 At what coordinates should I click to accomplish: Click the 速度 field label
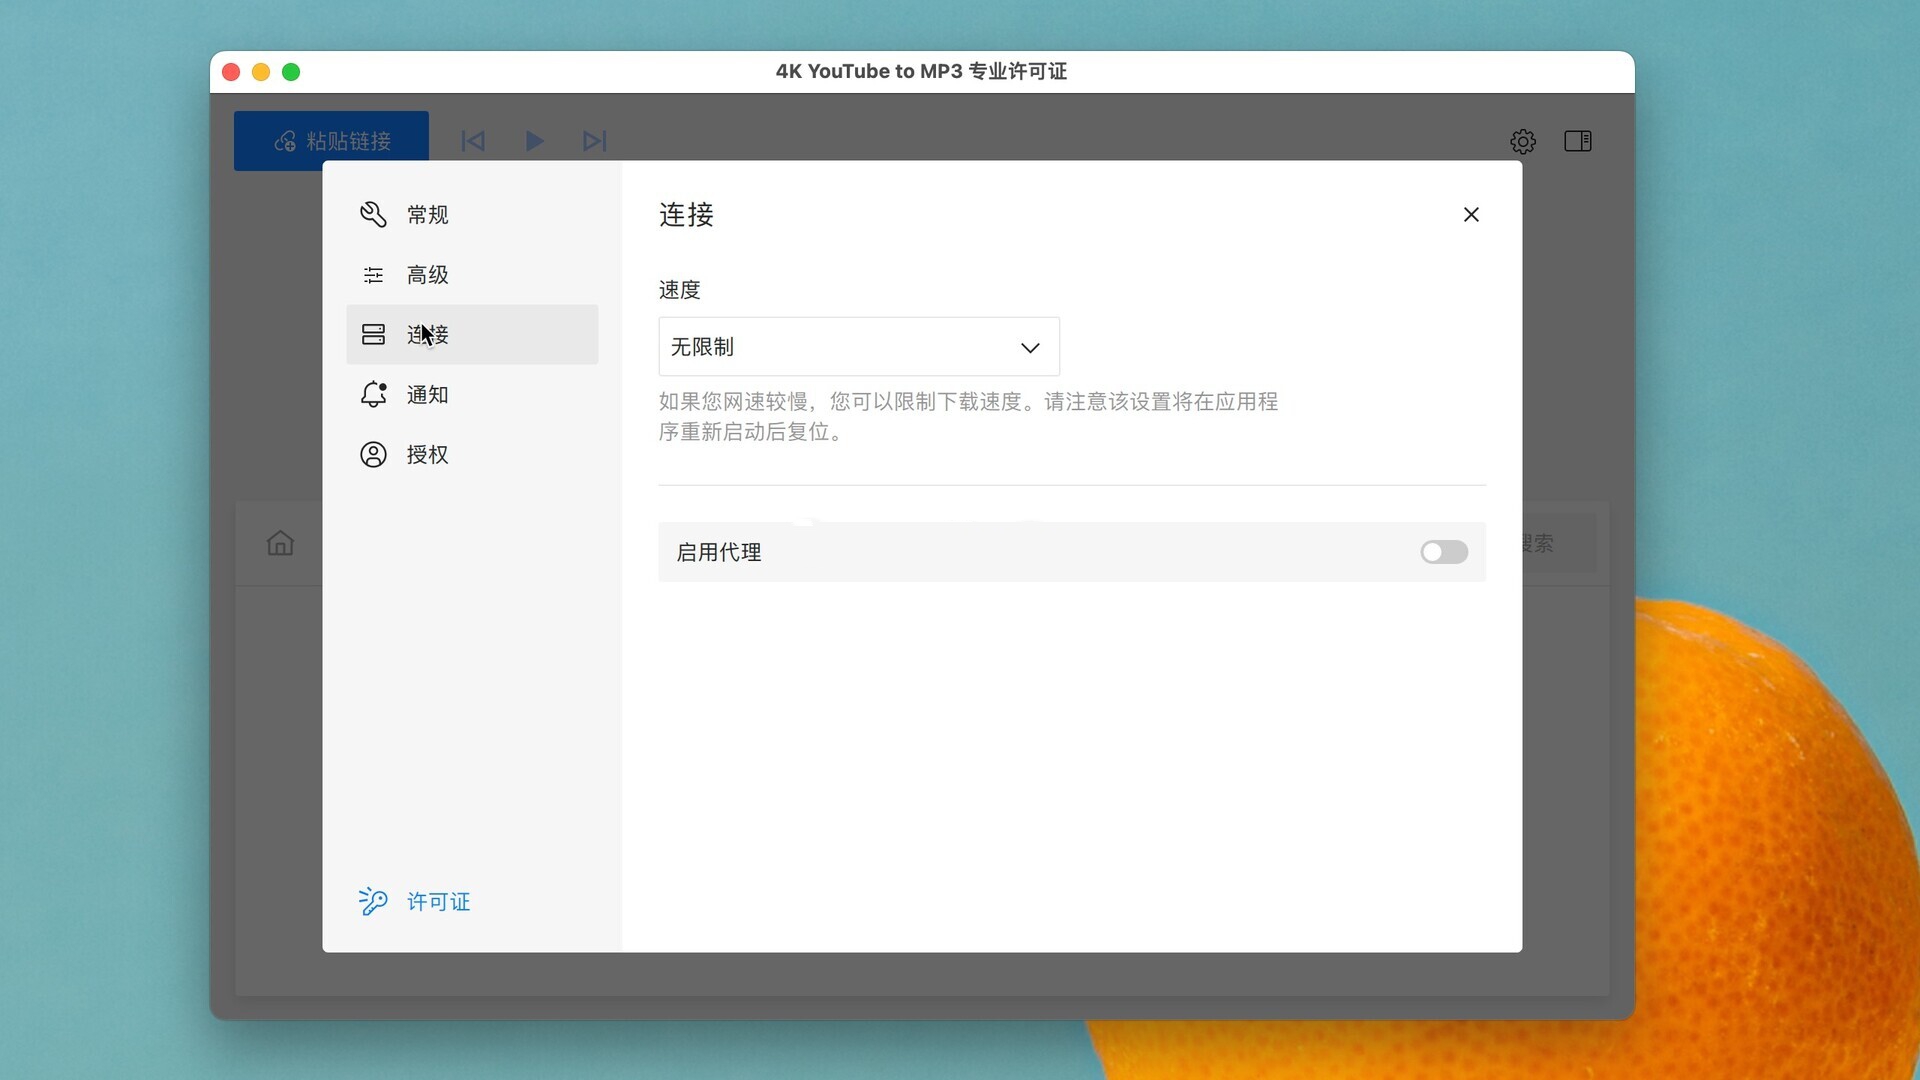pos(679,290)
